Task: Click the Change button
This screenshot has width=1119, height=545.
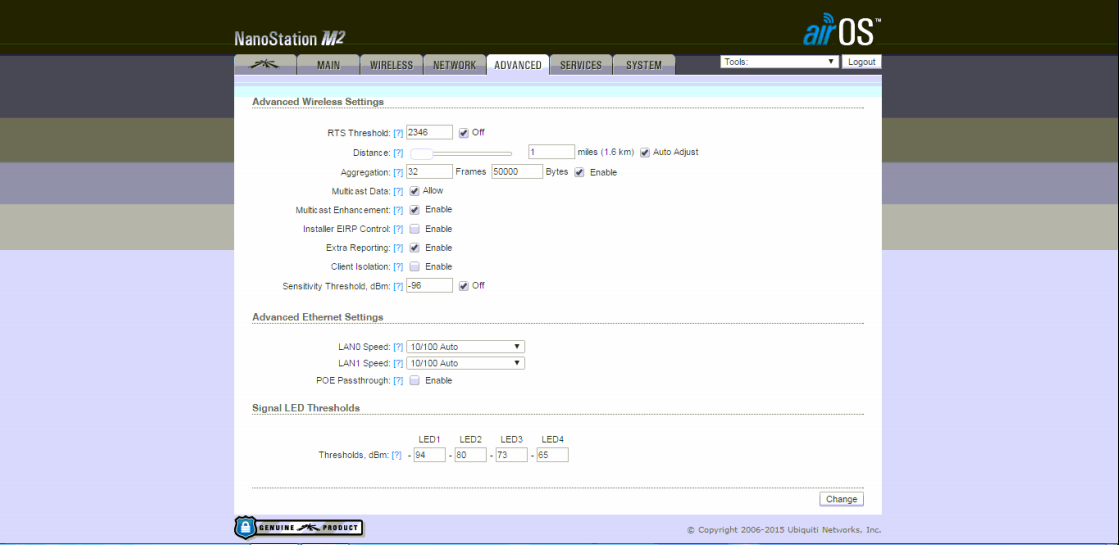Action: (841, 499)
